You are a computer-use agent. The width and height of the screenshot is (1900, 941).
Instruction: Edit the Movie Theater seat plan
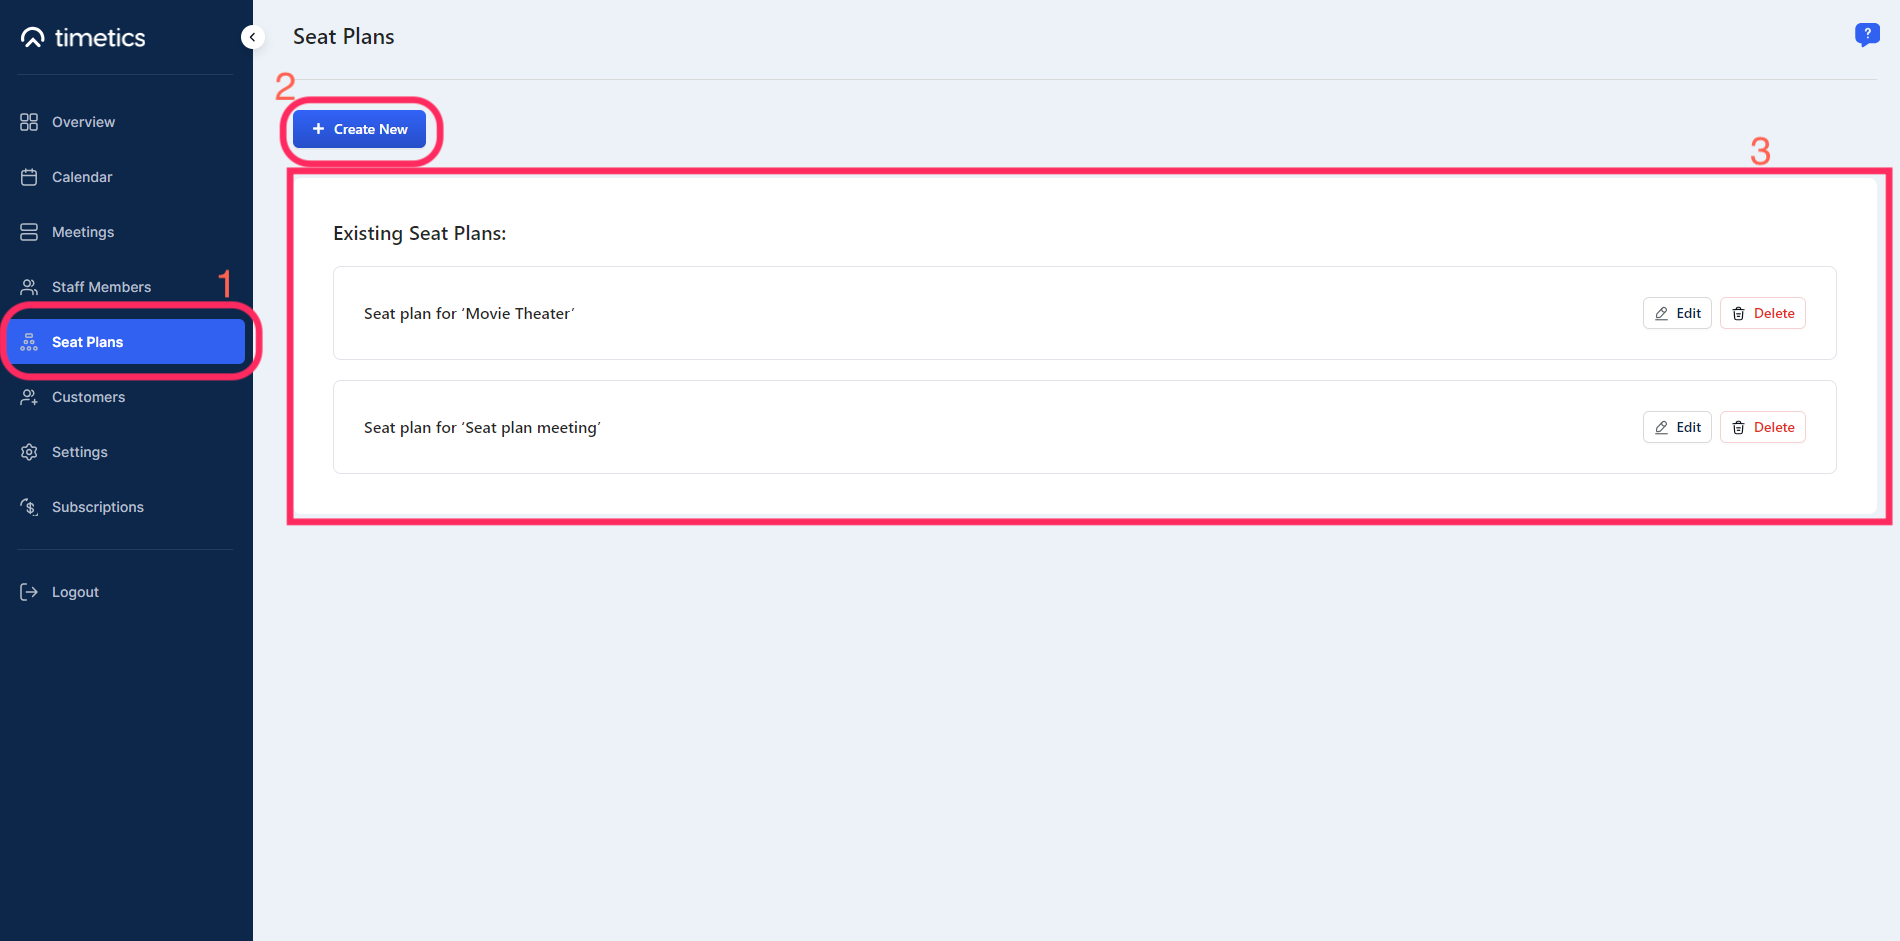[1677, 313]
